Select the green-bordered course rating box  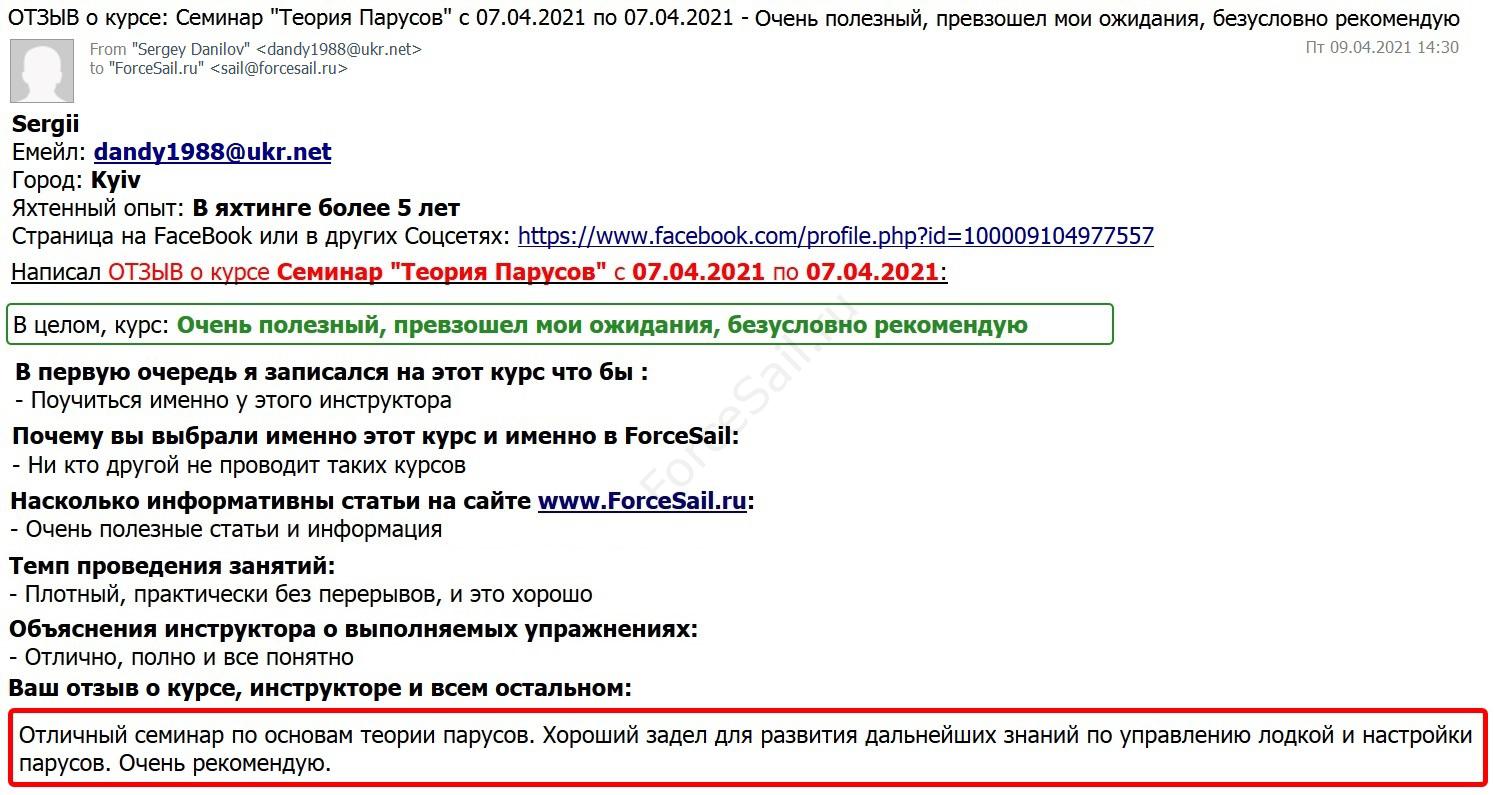[x=560, y=324]
